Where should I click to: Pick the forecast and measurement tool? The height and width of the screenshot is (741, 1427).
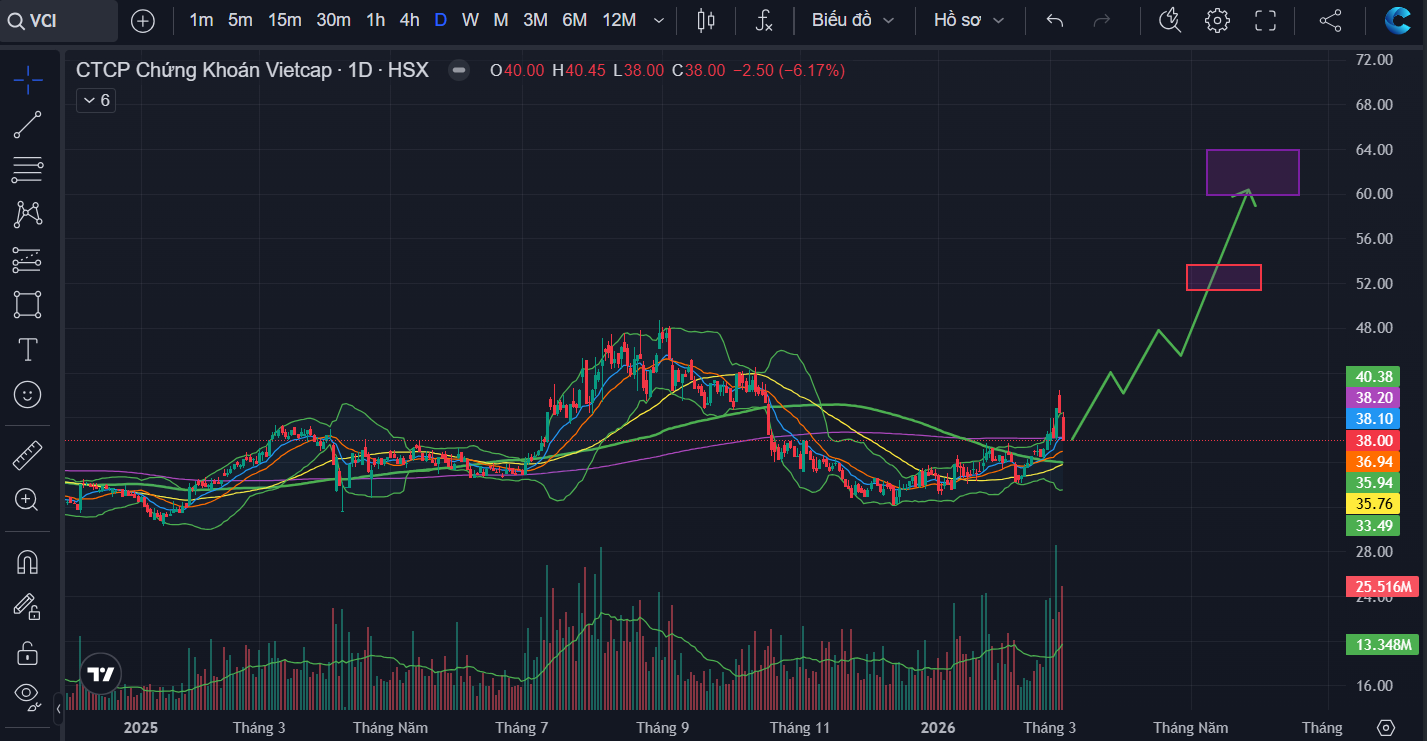coord(28,259)
